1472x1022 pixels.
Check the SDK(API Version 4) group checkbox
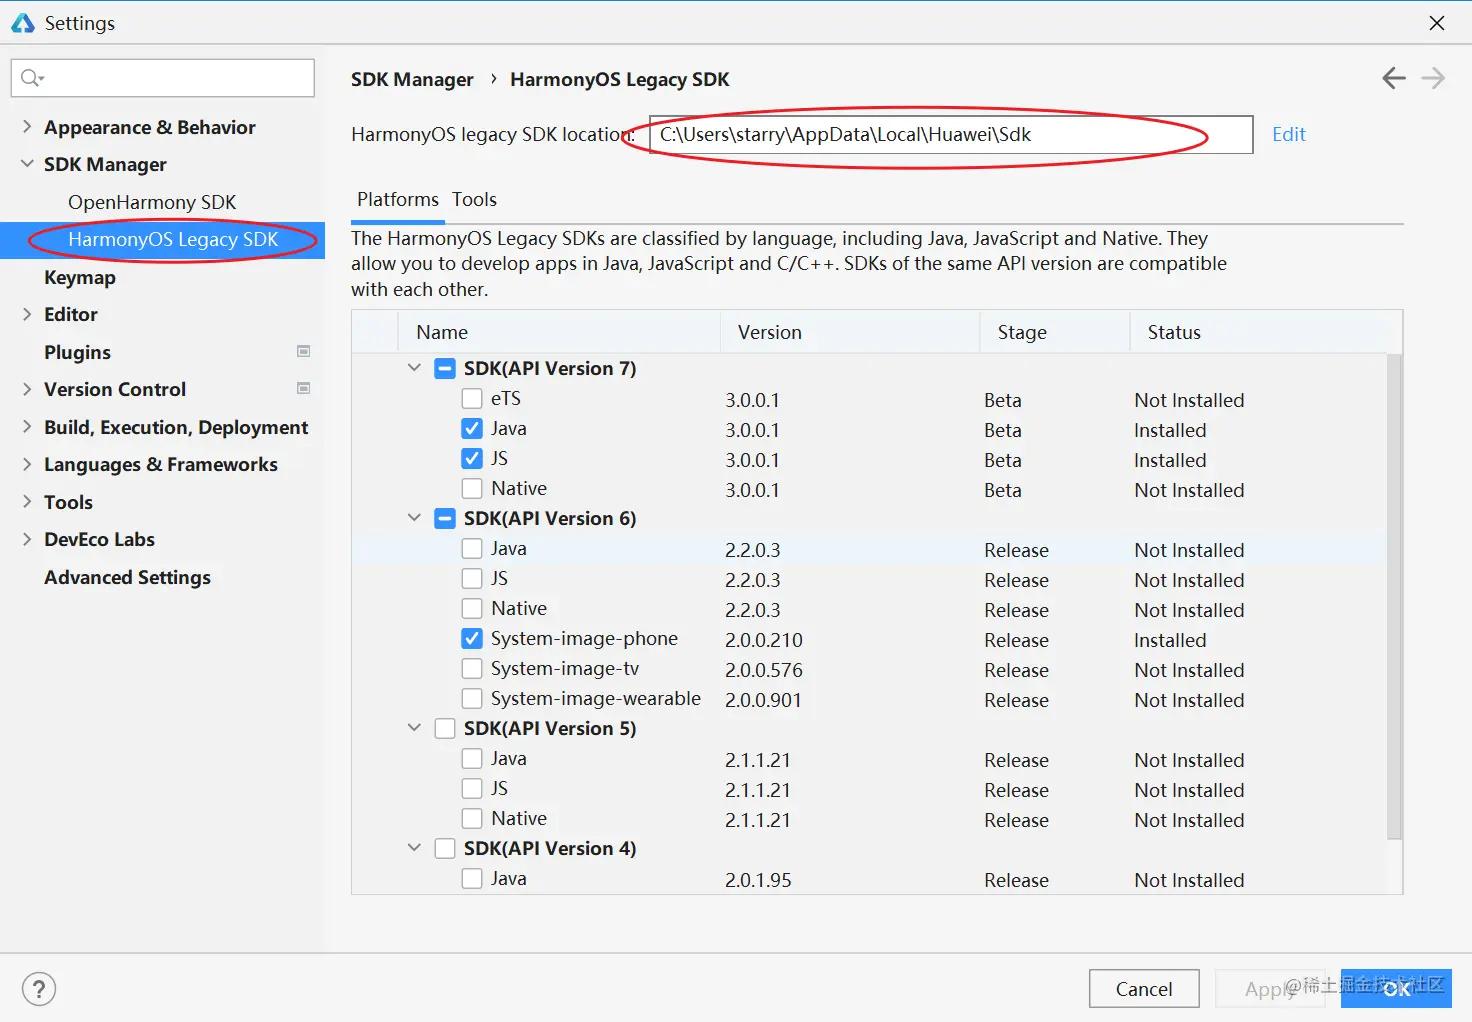445,848
